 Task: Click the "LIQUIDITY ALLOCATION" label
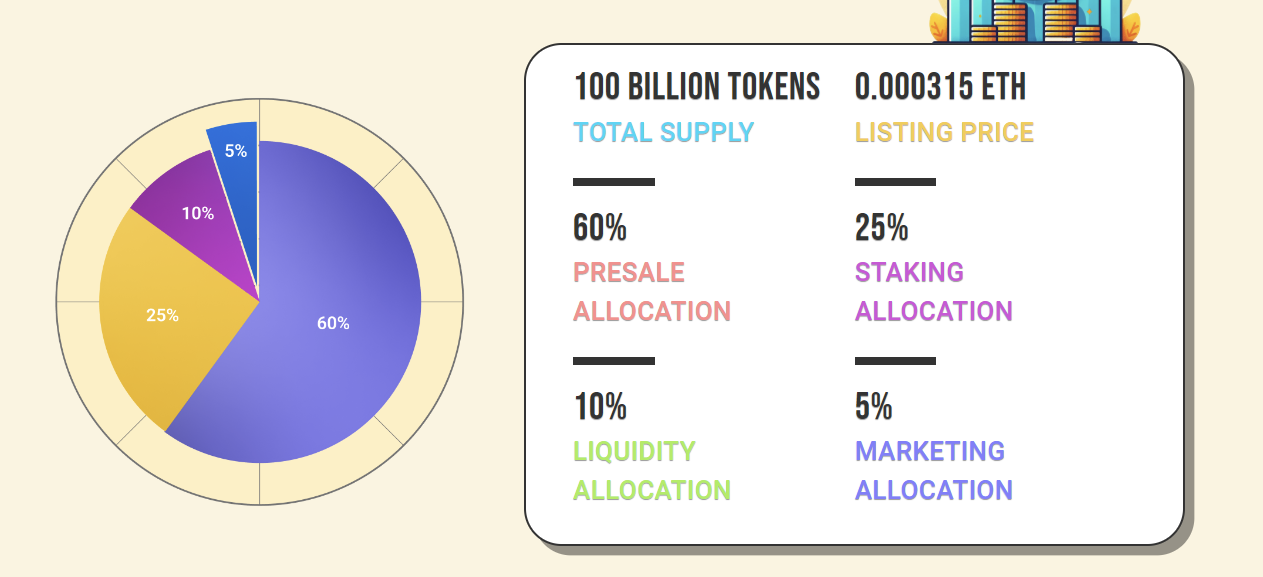tap(651, 470)
